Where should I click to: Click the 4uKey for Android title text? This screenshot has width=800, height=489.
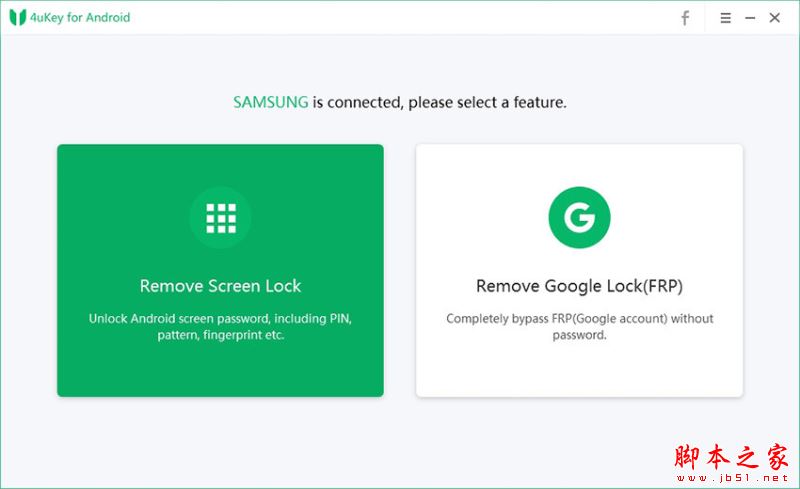tap(80, 18)
